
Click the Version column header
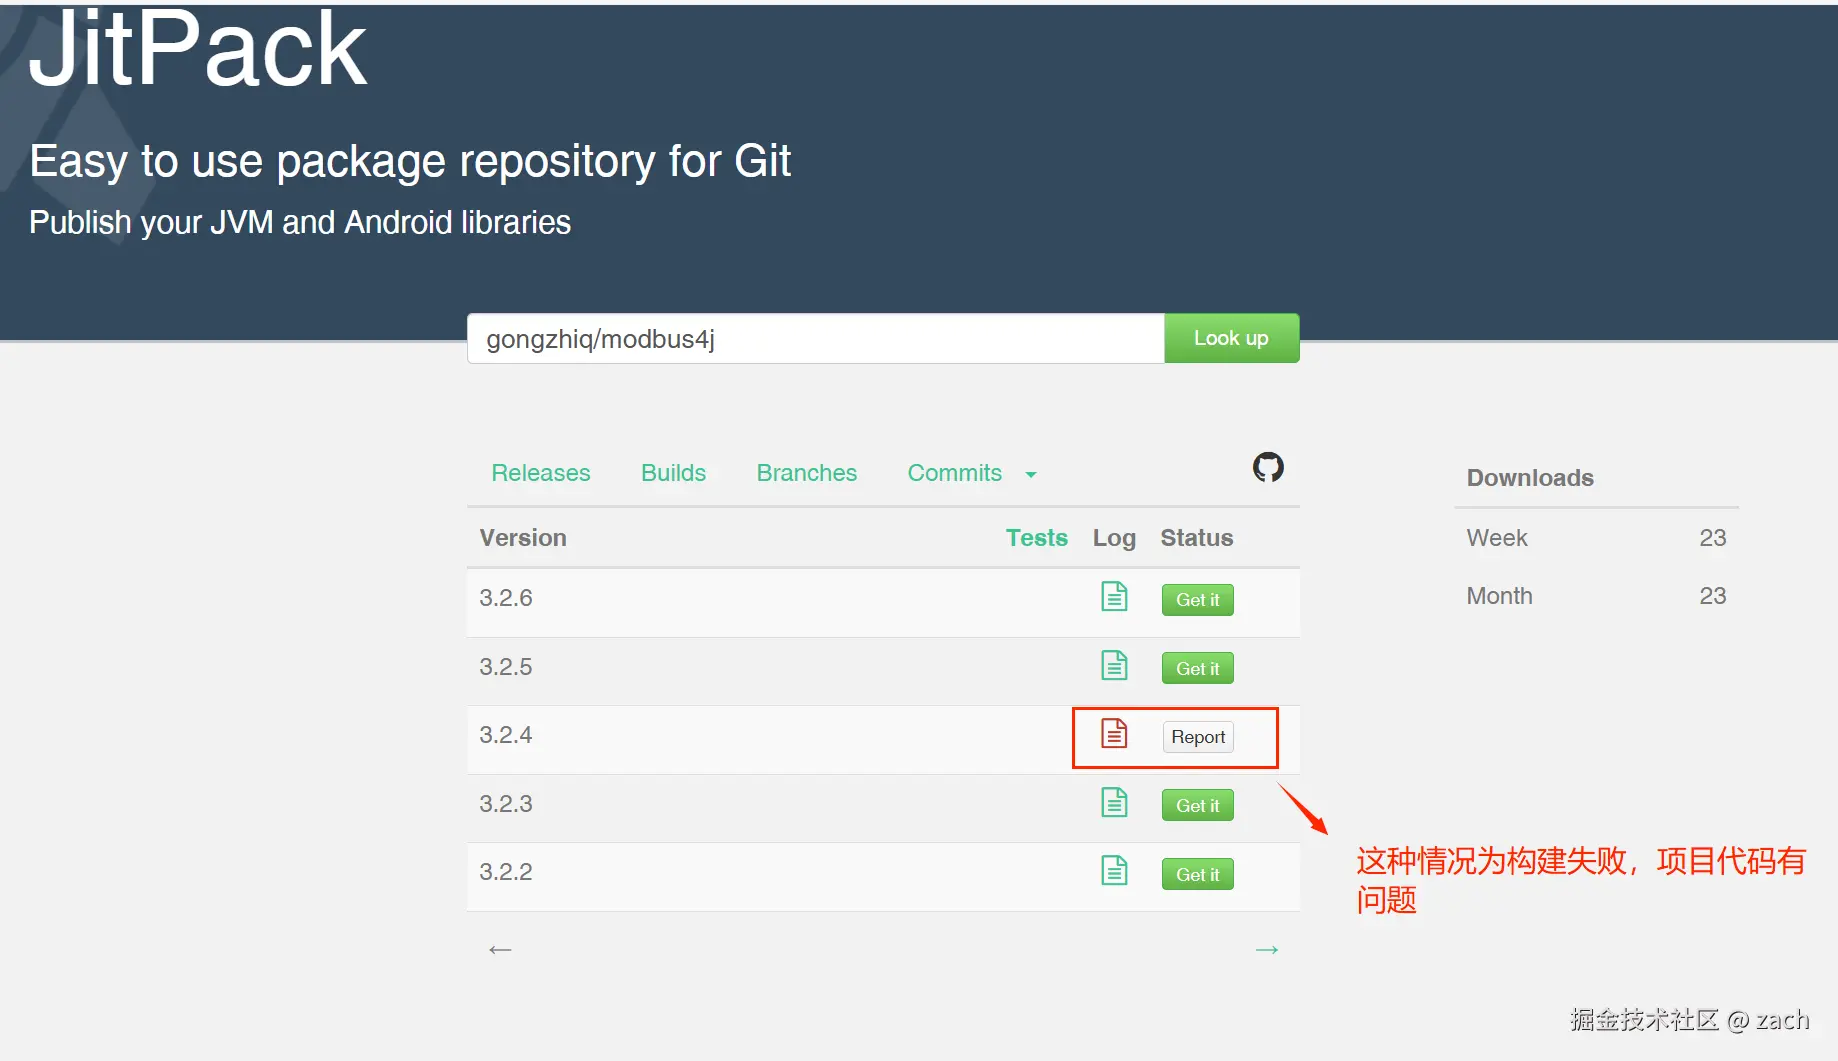click(x=523, y=538)
